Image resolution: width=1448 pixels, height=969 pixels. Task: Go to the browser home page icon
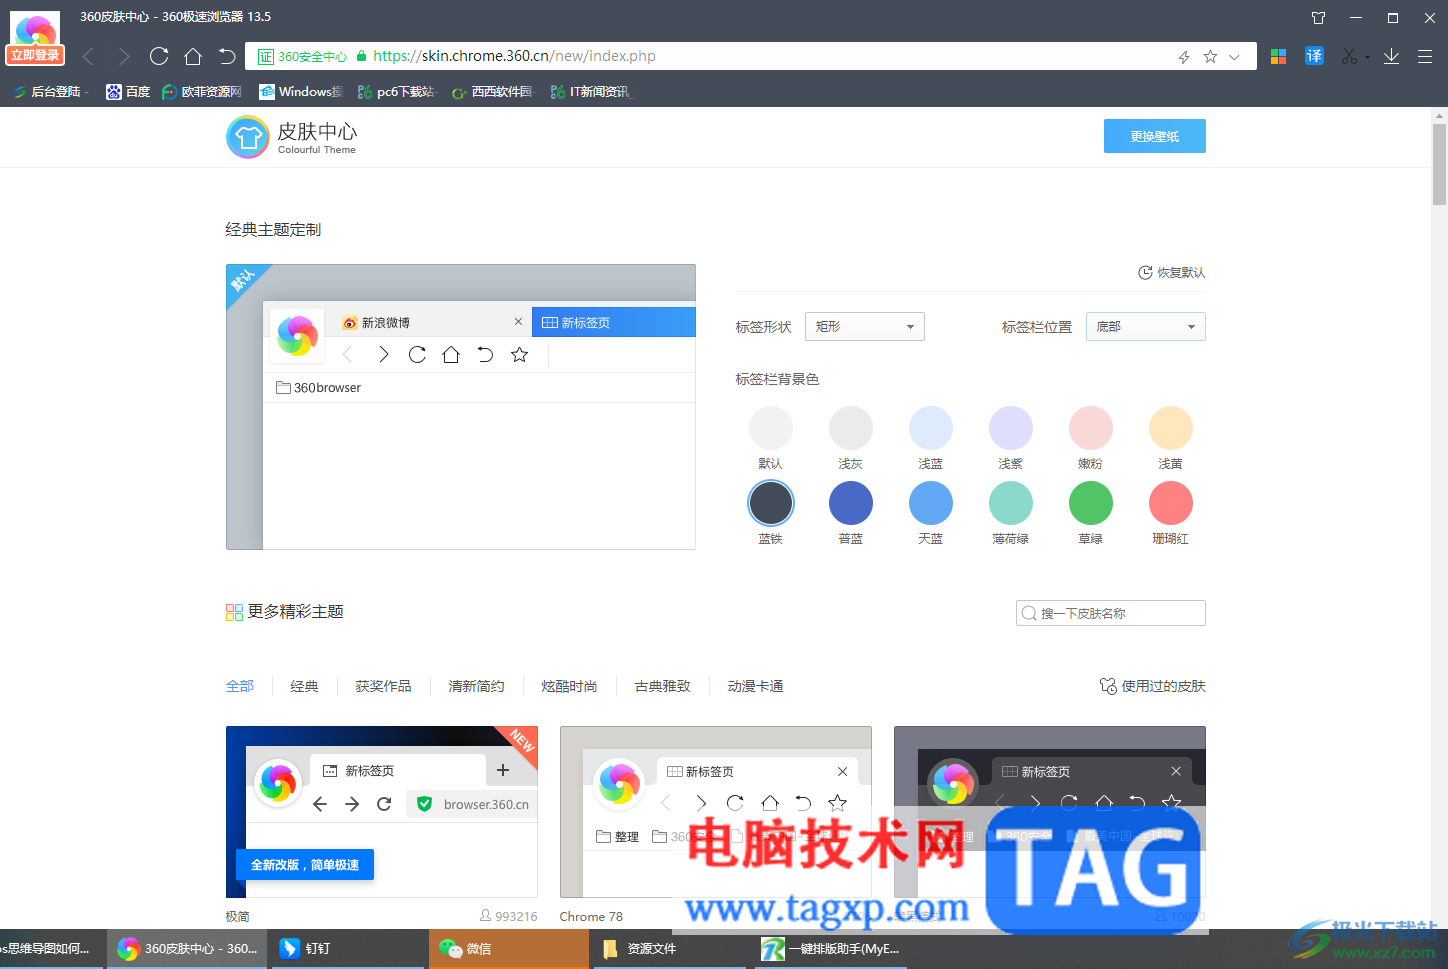[193, 56]
